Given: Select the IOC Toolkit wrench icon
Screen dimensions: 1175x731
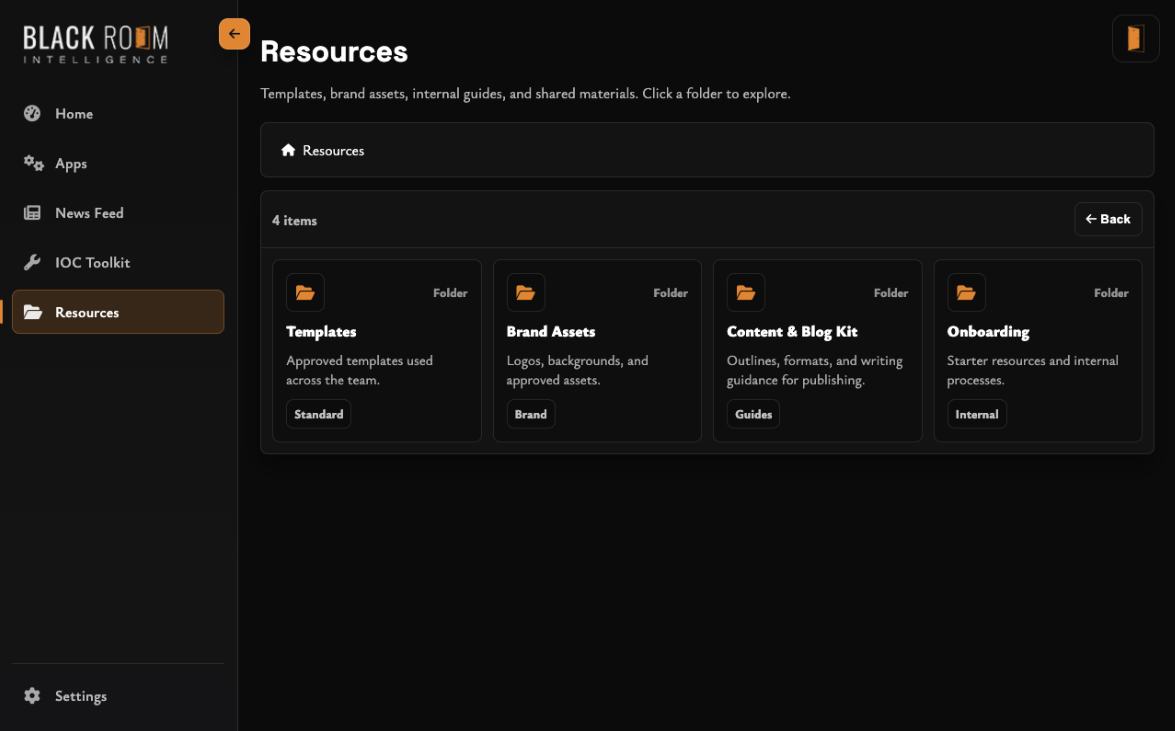Looking at the screenshot, I should 32,262.
